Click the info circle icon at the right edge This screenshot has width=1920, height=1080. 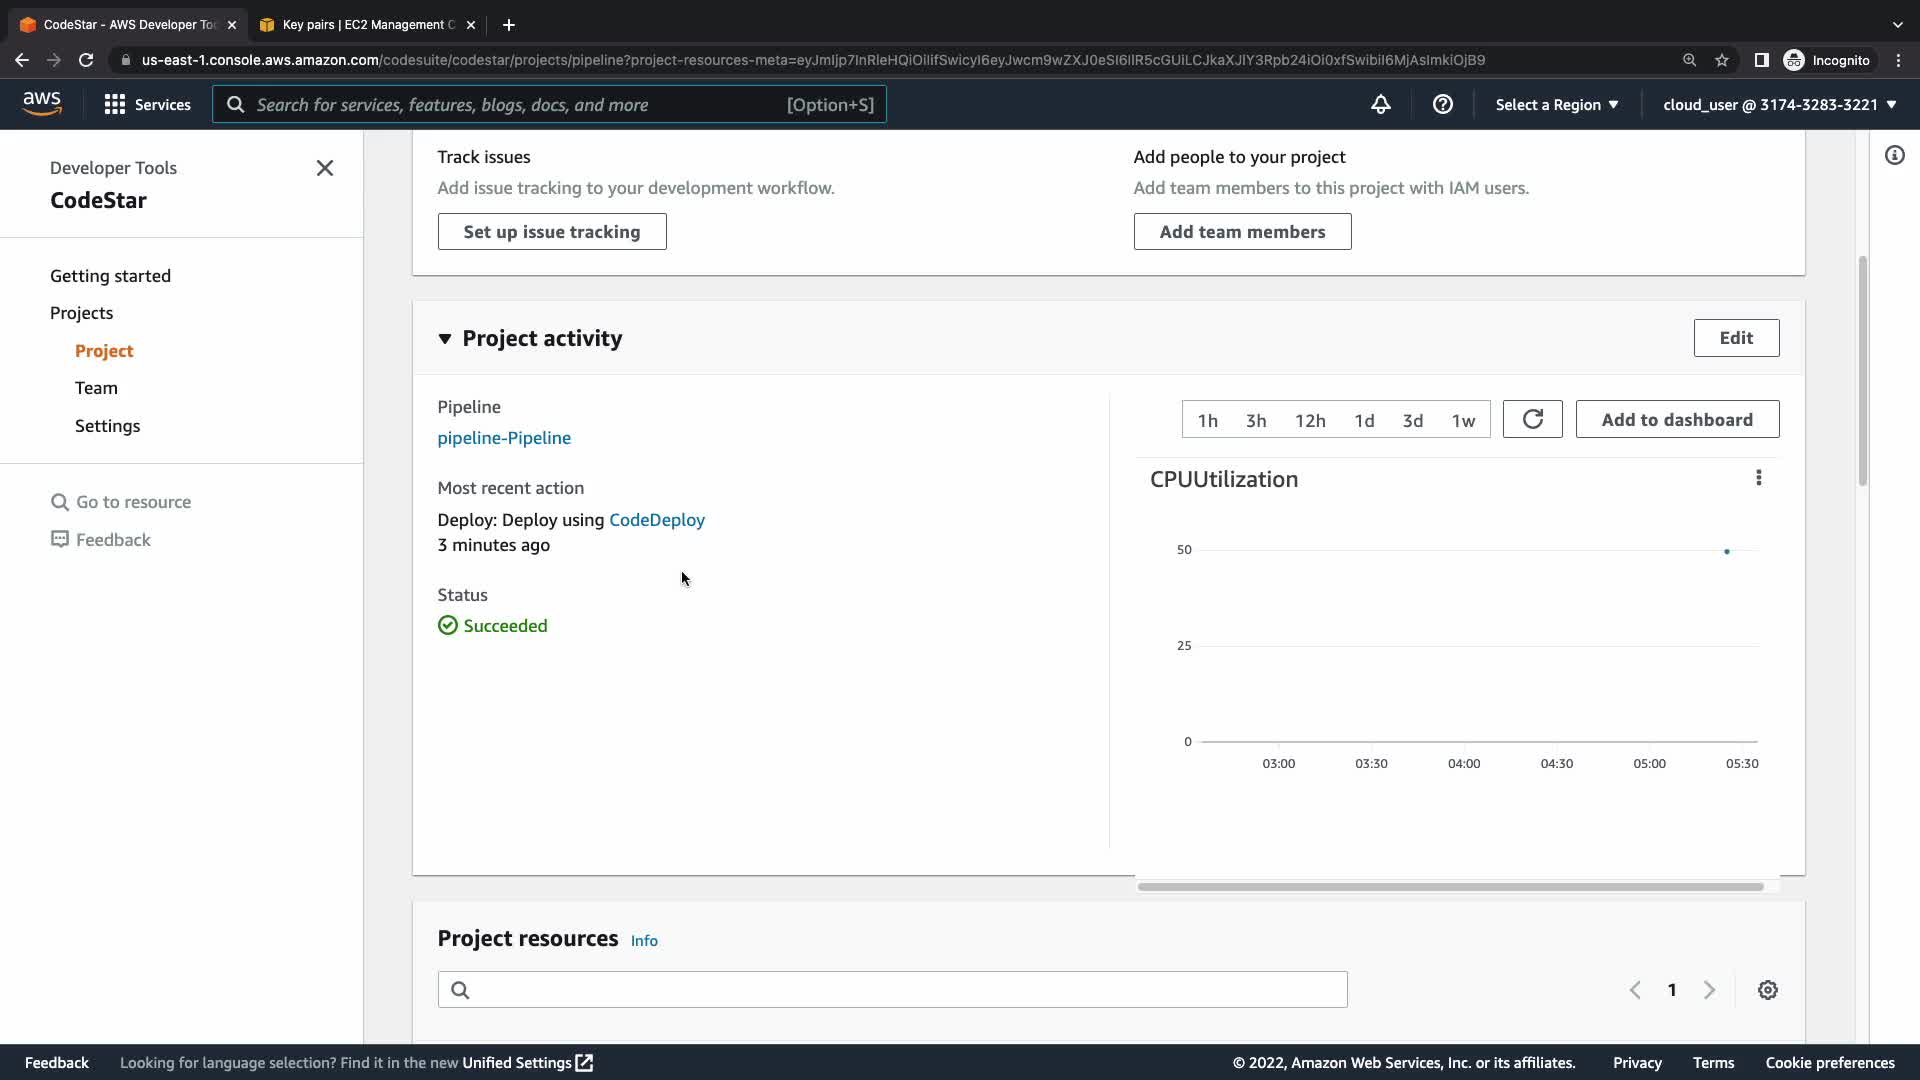(x=1894, y=155)
